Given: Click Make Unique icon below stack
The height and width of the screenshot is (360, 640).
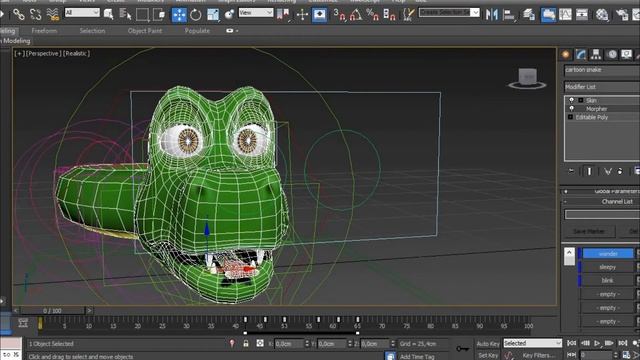Looking at the screenshot, I should point(608,171).
